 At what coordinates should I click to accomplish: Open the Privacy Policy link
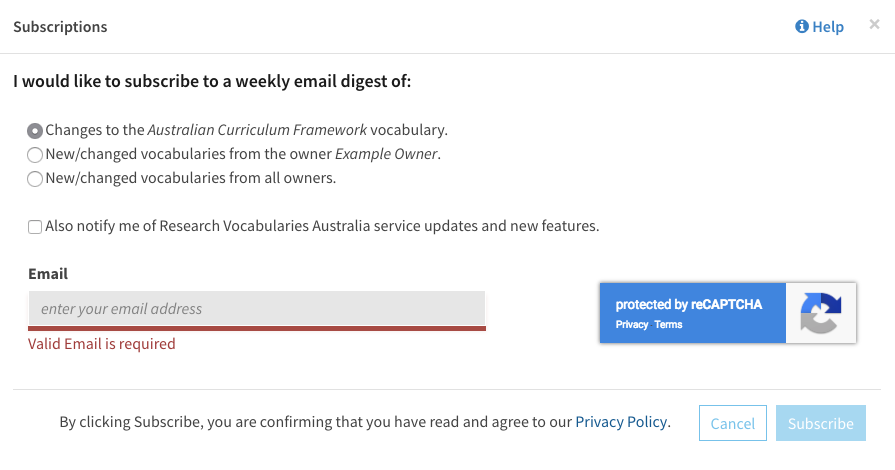(621, 422)
